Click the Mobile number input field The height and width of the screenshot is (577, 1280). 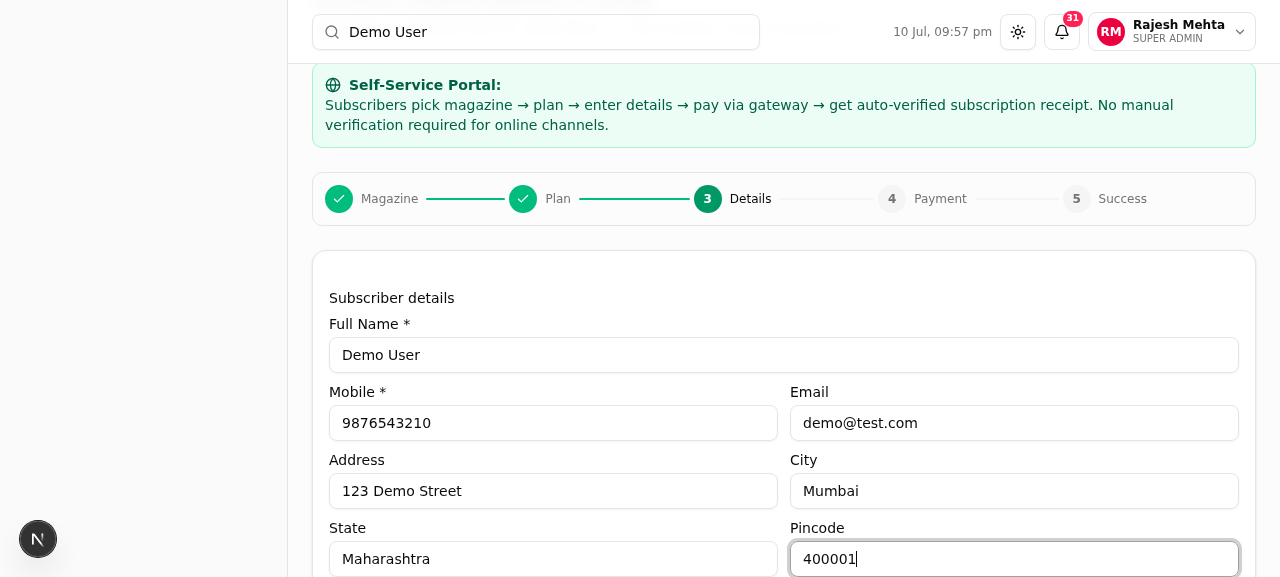click(x=553, y=423)
